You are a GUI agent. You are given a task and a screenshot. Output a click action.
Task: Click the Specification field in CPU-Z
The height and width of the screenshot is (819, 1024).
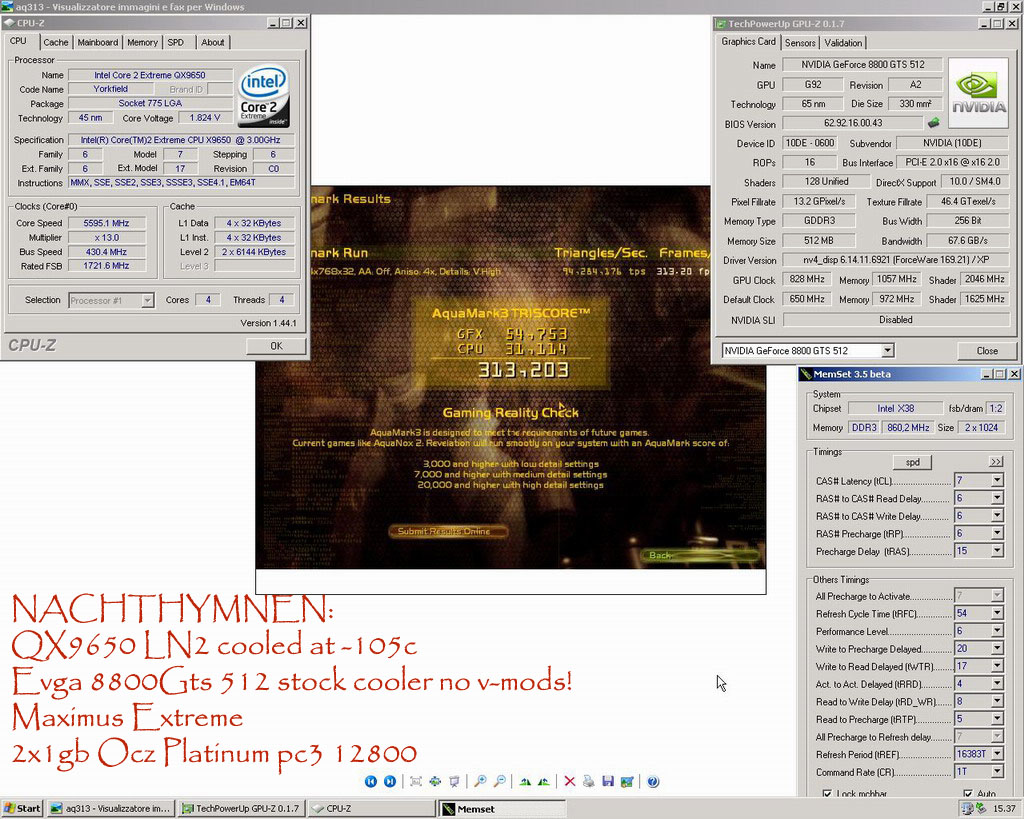[x=181, y=140]
